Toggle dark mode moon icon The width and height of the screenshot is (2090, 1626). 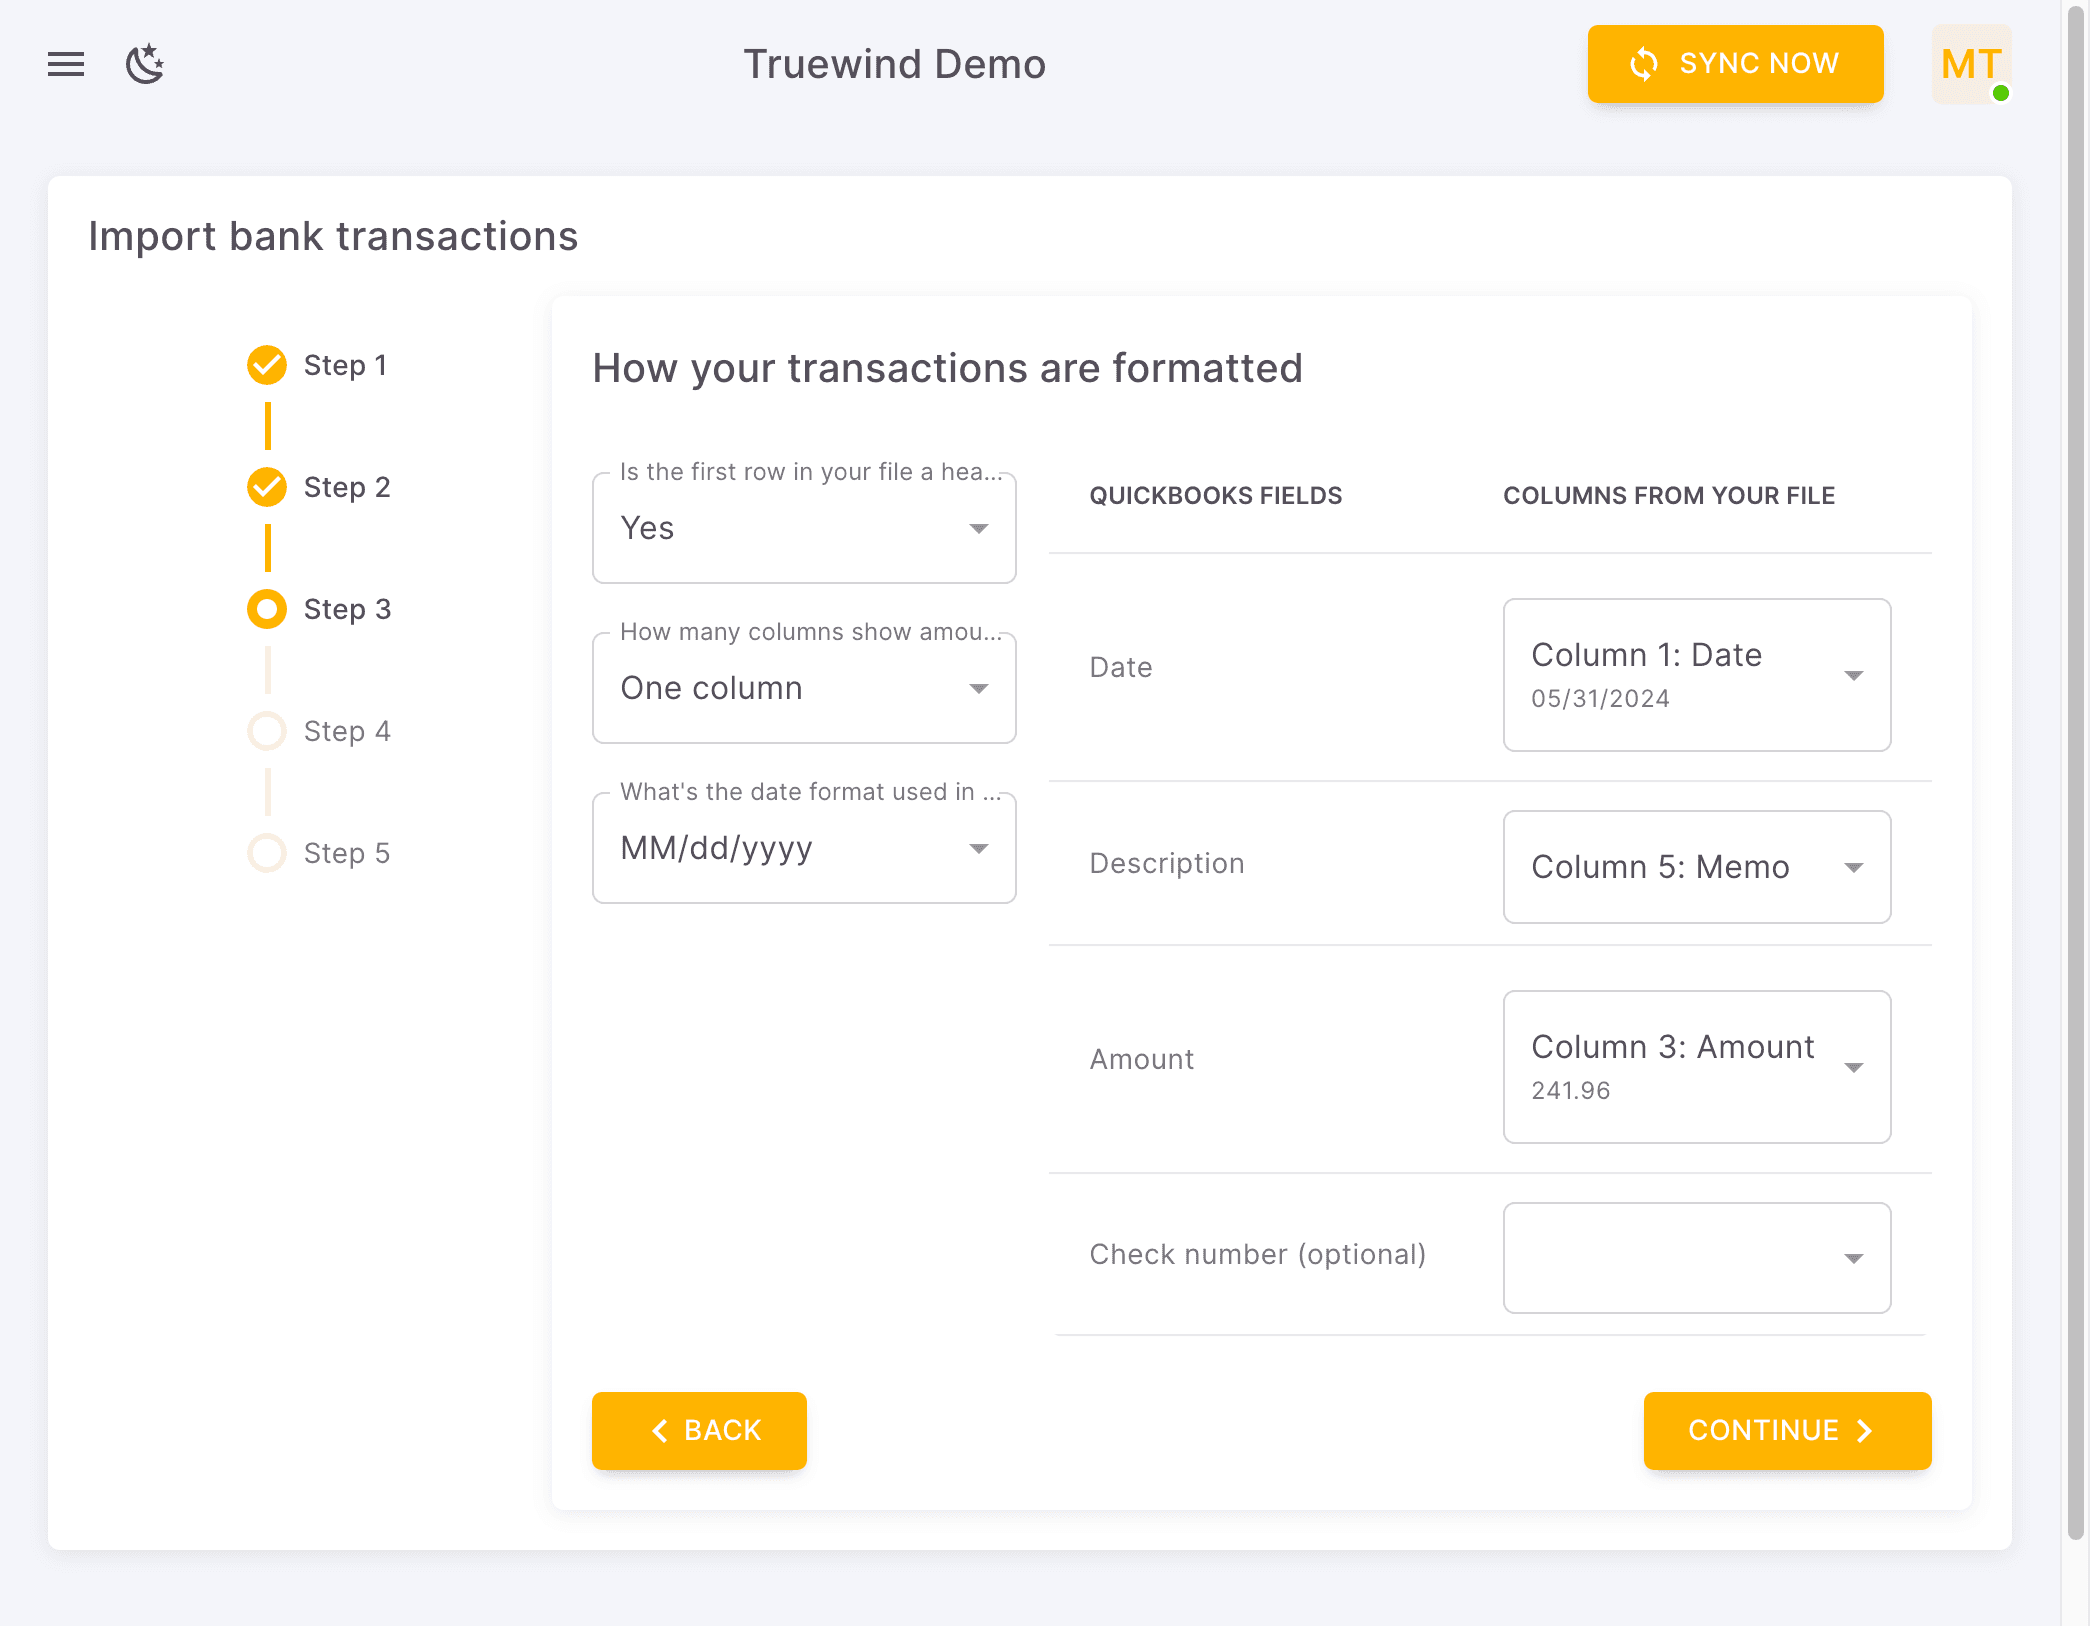click(145, 65)
